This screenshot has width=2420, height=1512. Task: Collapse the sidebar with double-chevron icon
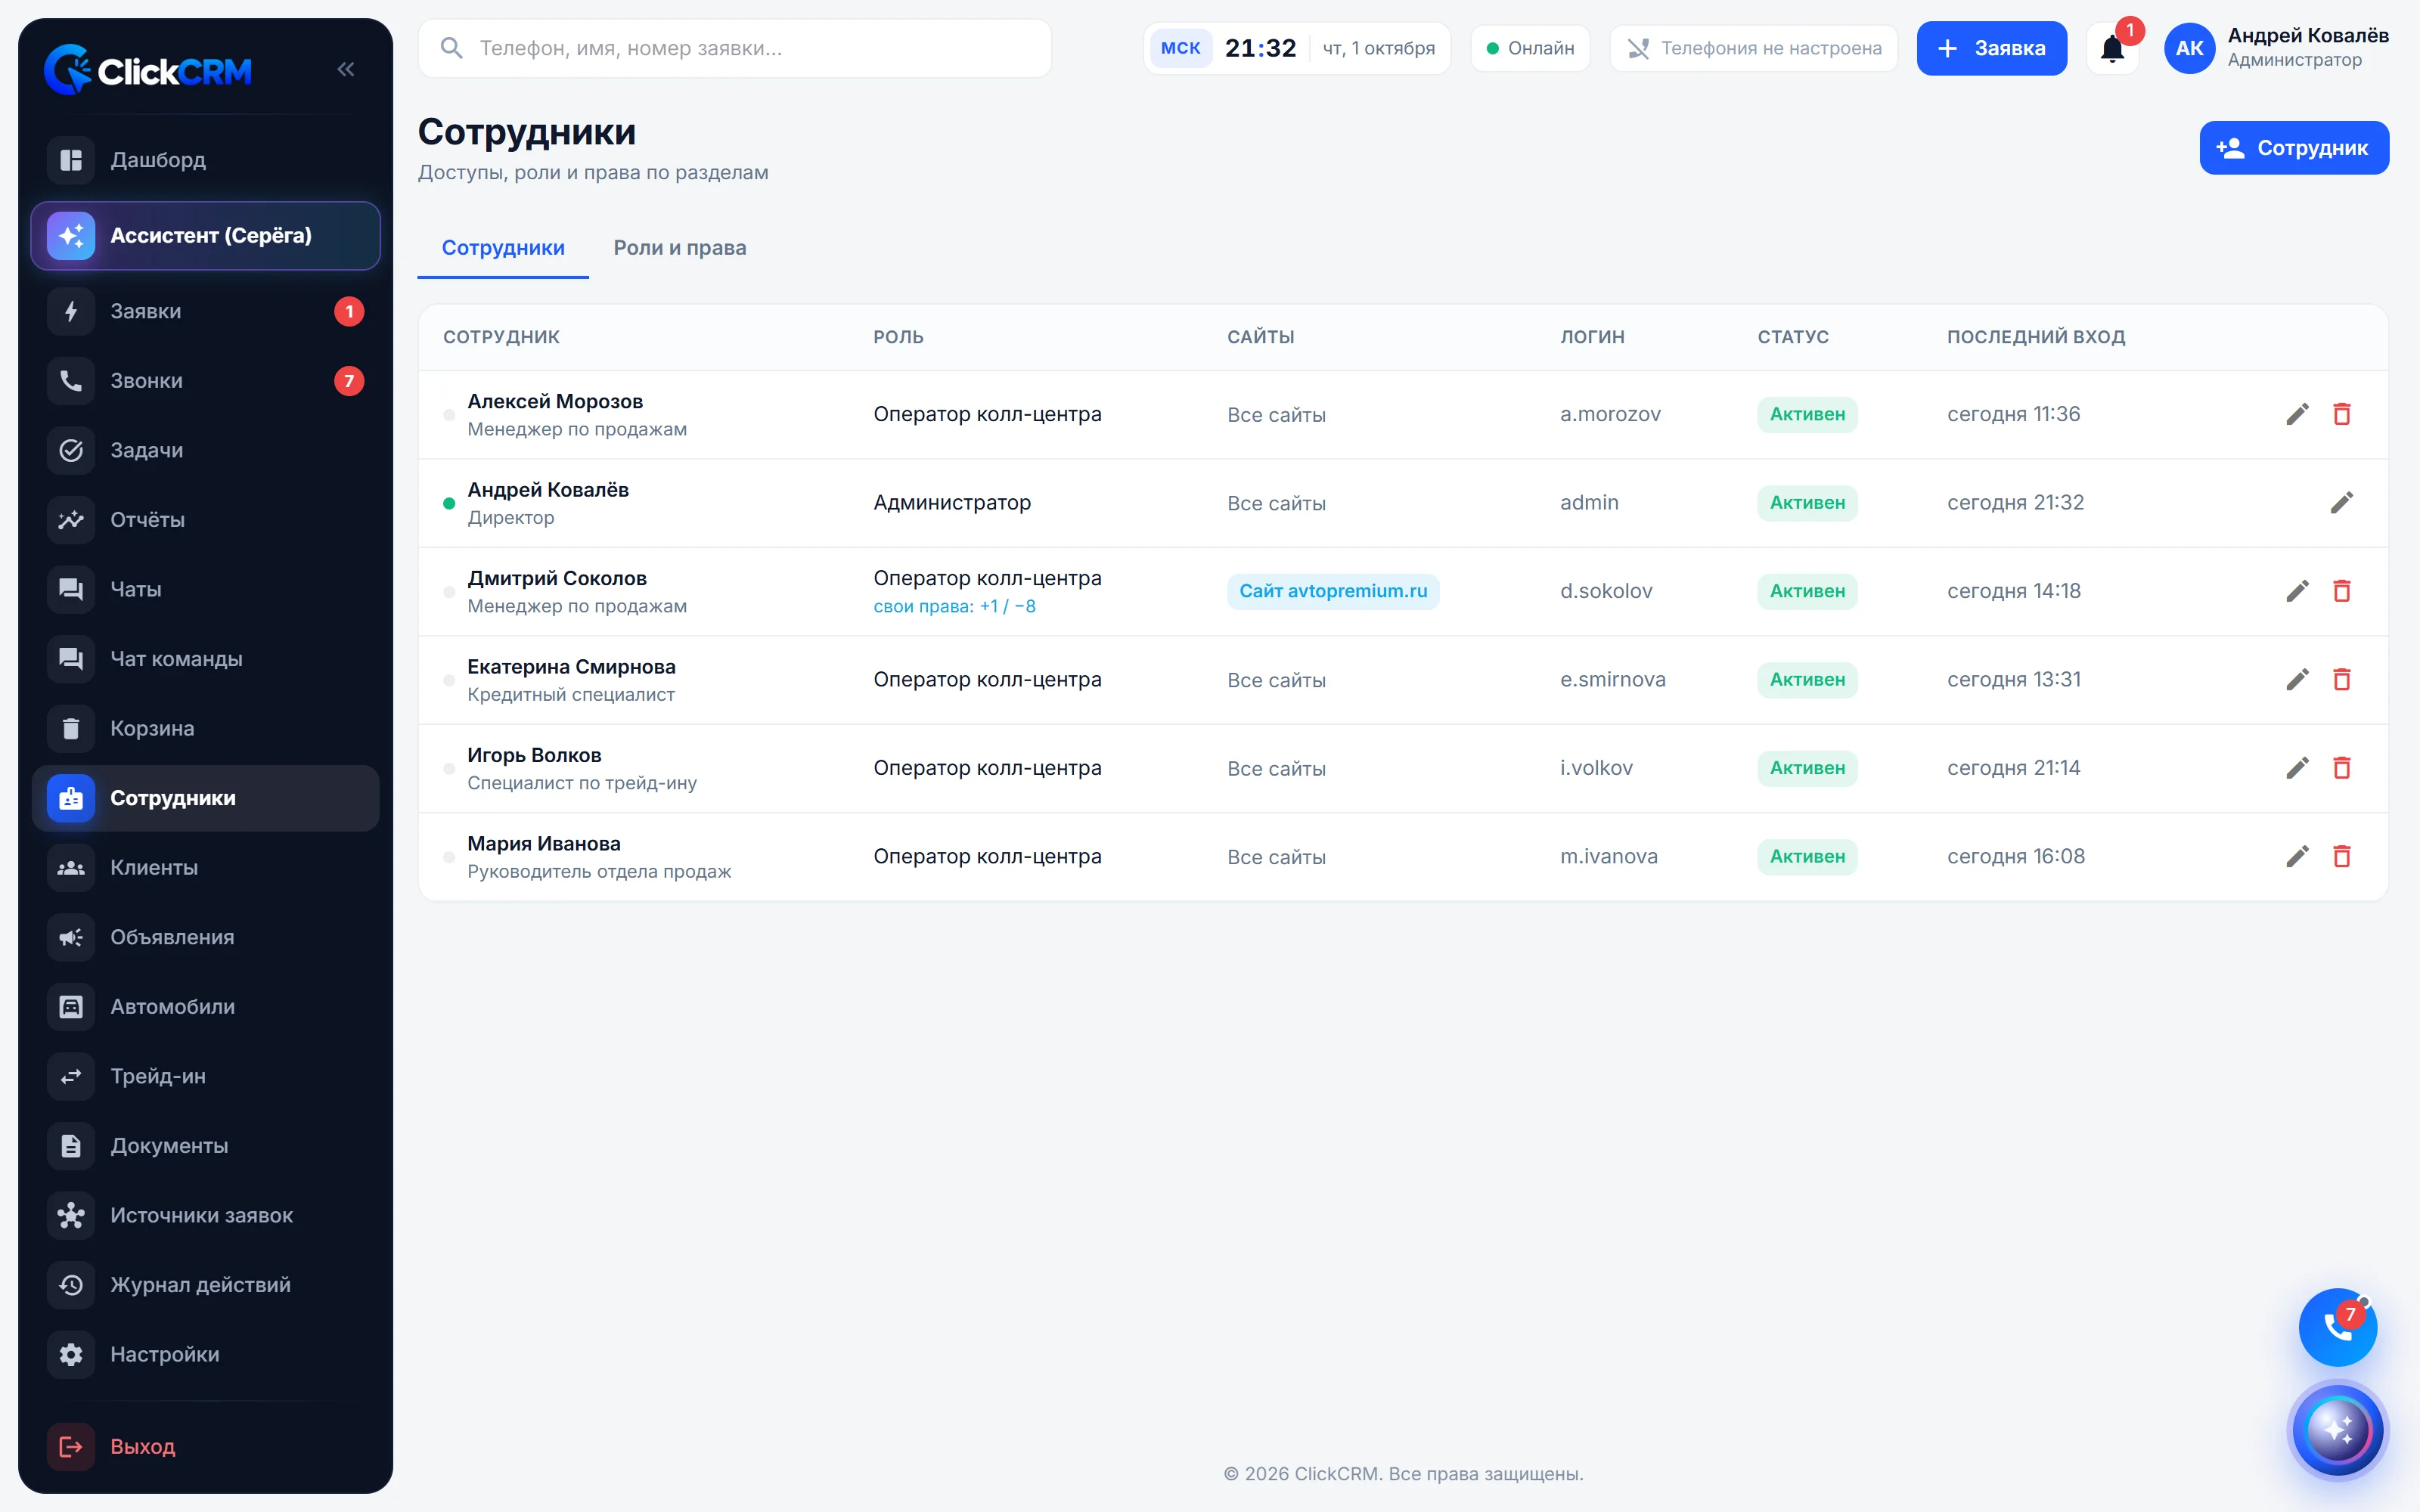pyautogui.click(x=346, y=69)
